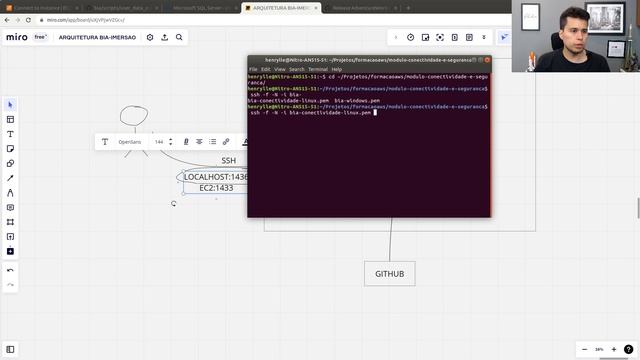Open text color picker
Screen dimensions: 640x360
tap(244, 142)
